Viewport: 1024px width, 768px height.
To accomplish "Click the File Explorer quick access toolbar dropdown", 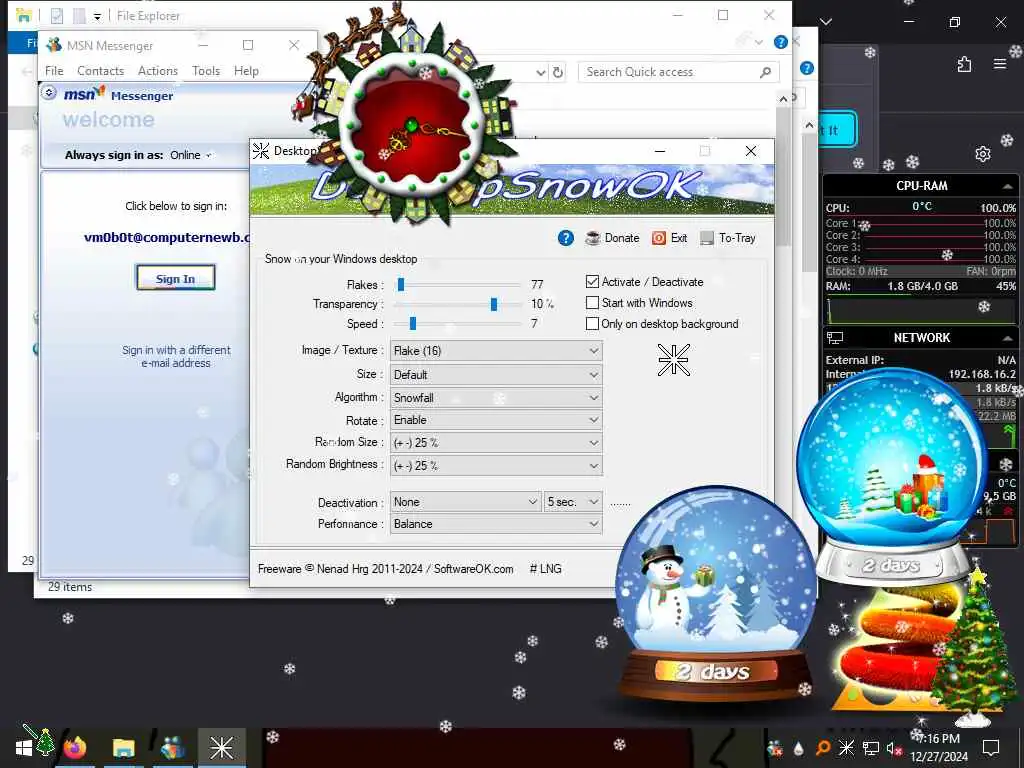I will (97, 16).
